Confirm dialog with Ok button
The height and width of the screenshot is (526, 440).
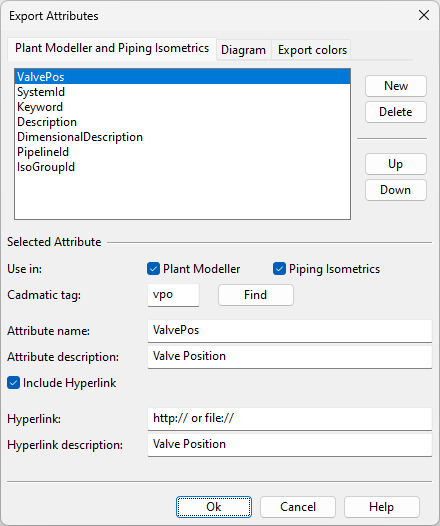(x=214, y=507)
